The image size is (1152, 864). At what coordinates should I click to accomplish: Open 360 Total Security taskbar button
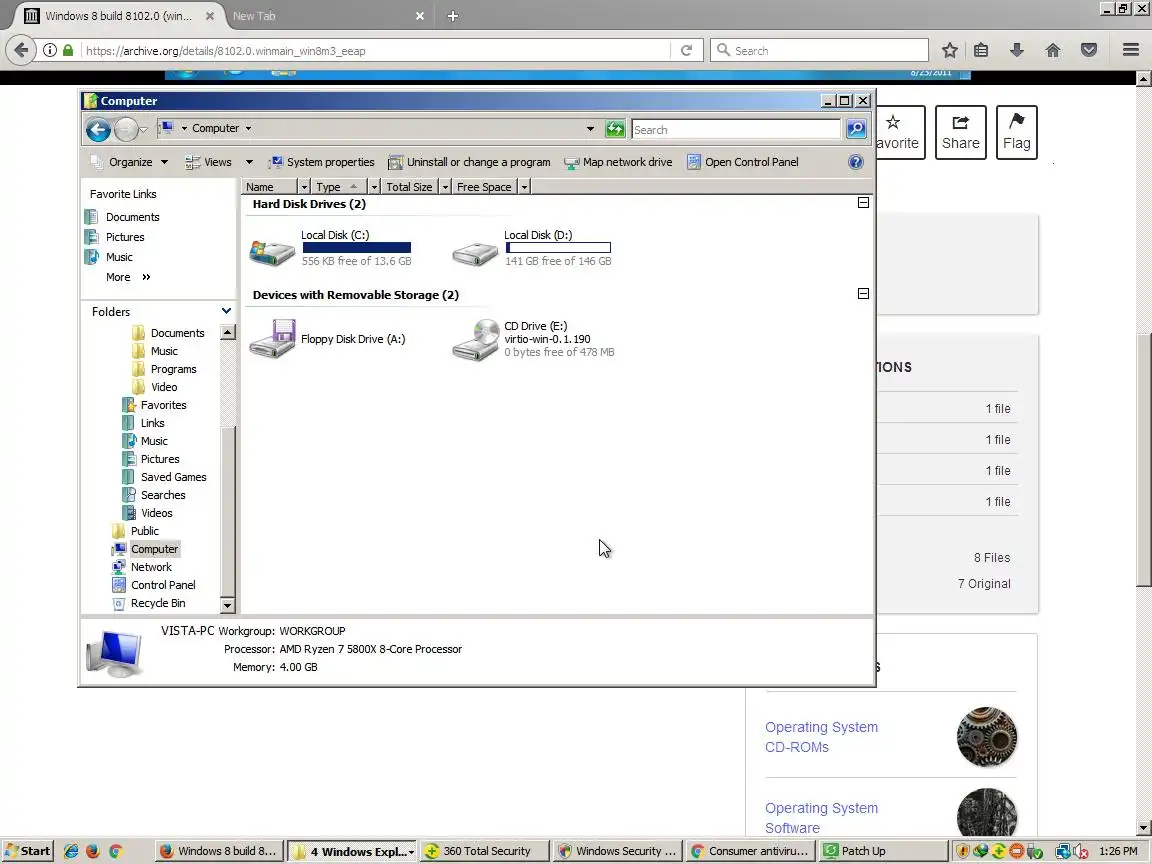485,851
